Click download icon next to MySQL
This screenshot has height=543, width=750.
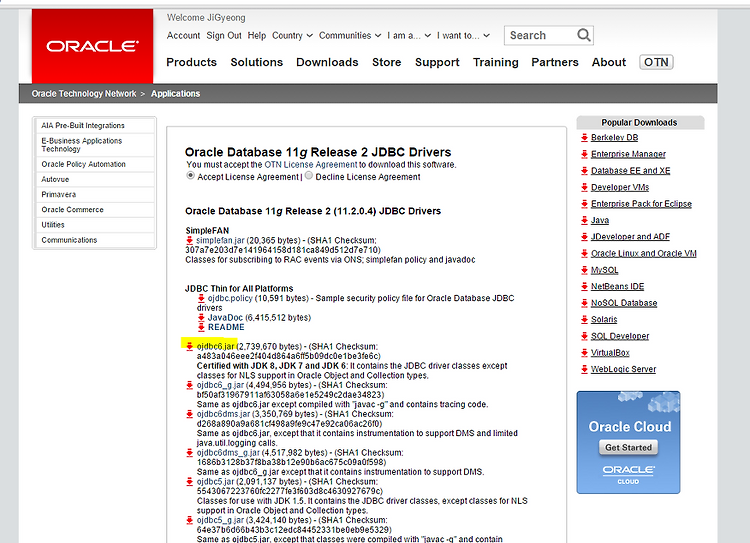(x=584, y=270)
